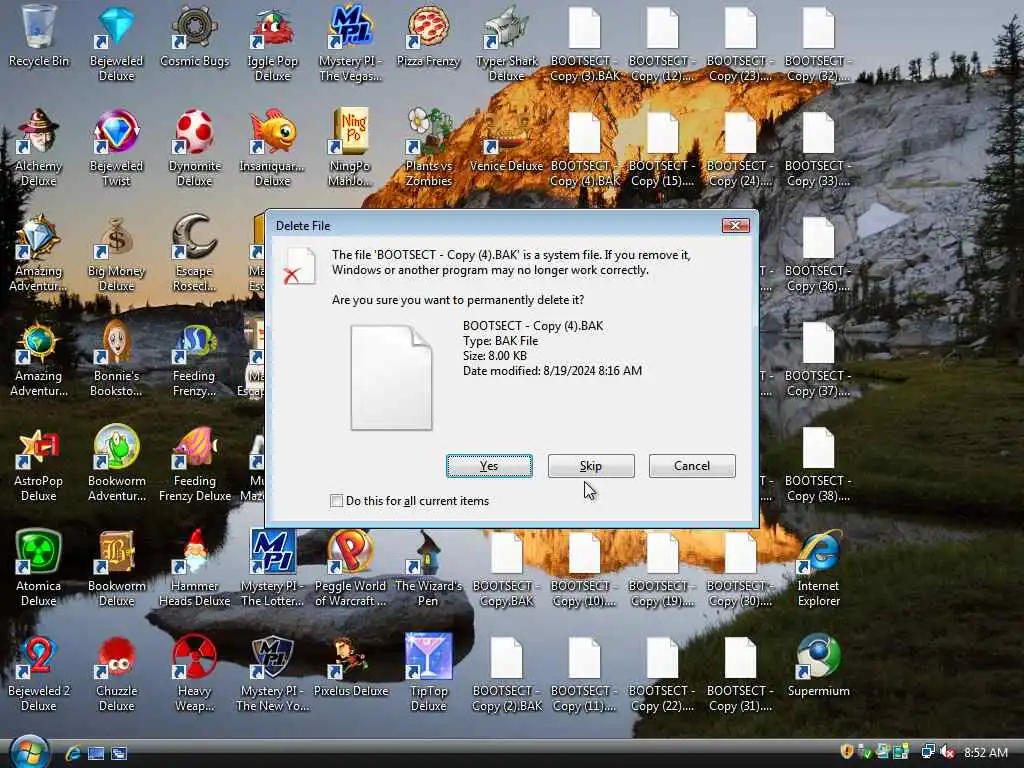
Task: Select BOOTSECT - Copy (31) file
Action: 741,673
